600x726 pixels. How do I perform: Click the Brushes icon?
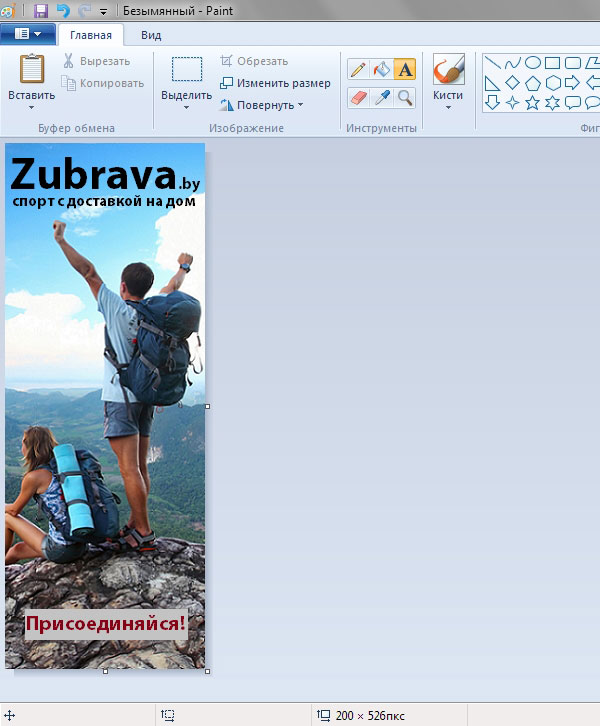(448, 69)
